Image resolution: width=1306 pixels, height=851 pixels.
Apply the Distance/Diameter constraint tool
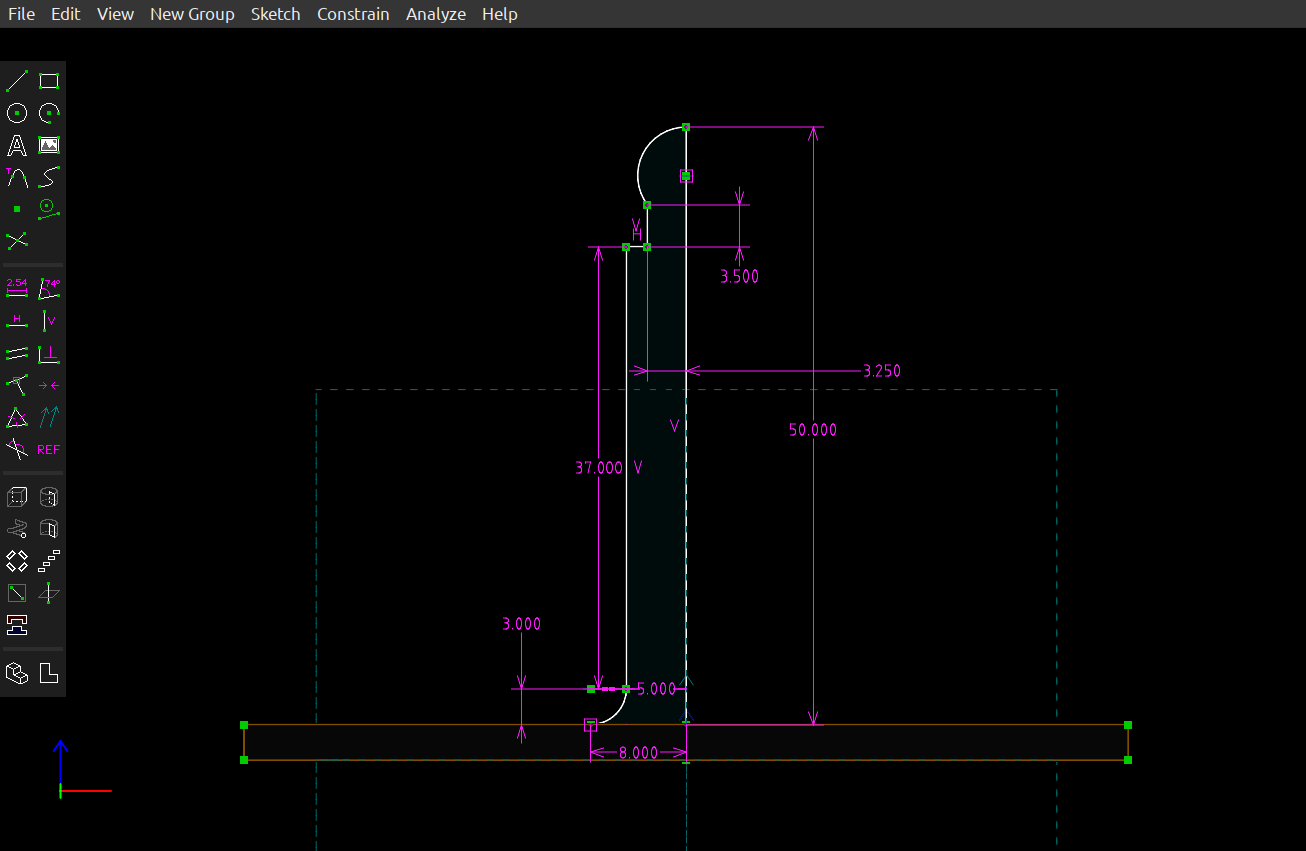tap(17, 289)
